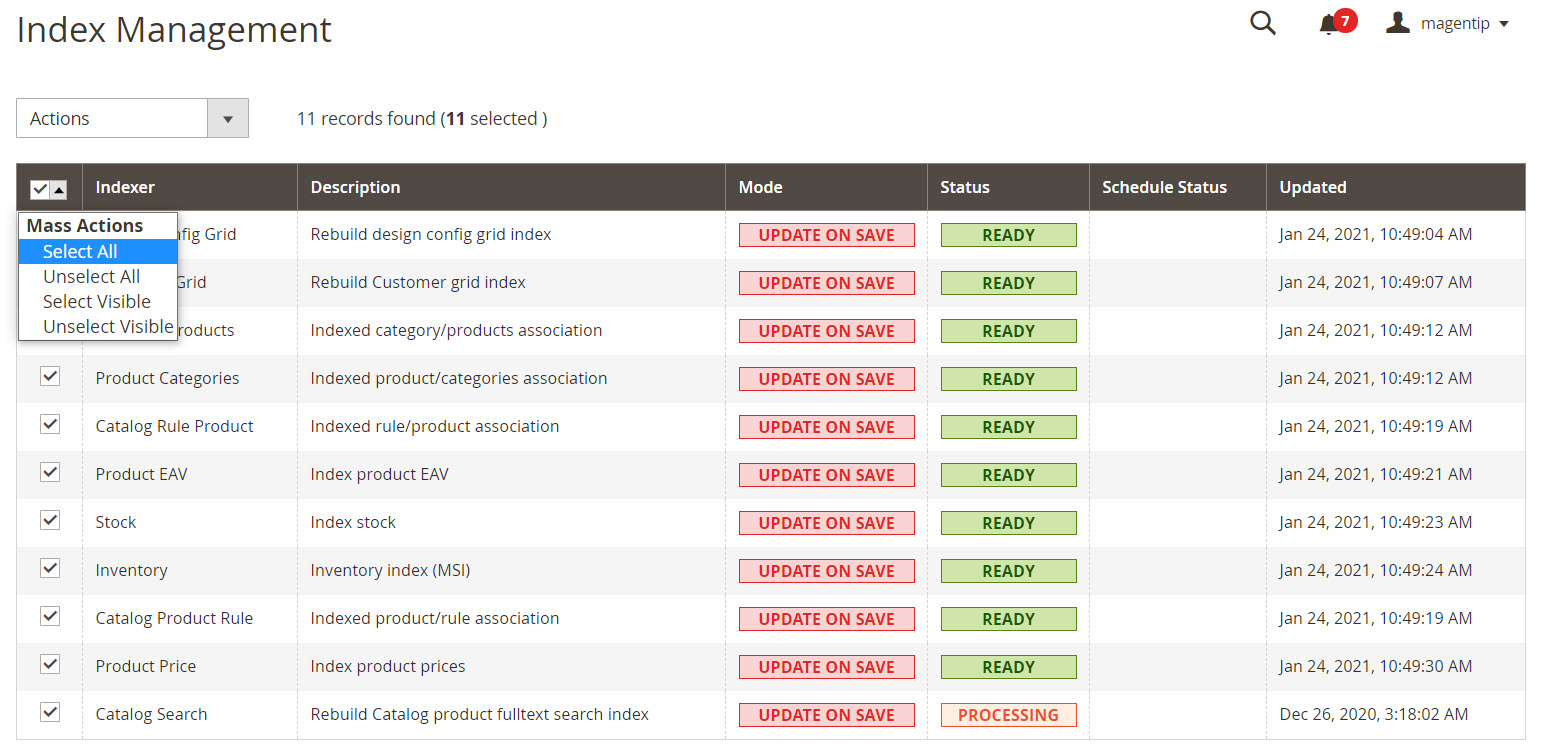Open the Product EAV indexer
The width and height of the screenshot is (1544, 750).
(141, 473)
